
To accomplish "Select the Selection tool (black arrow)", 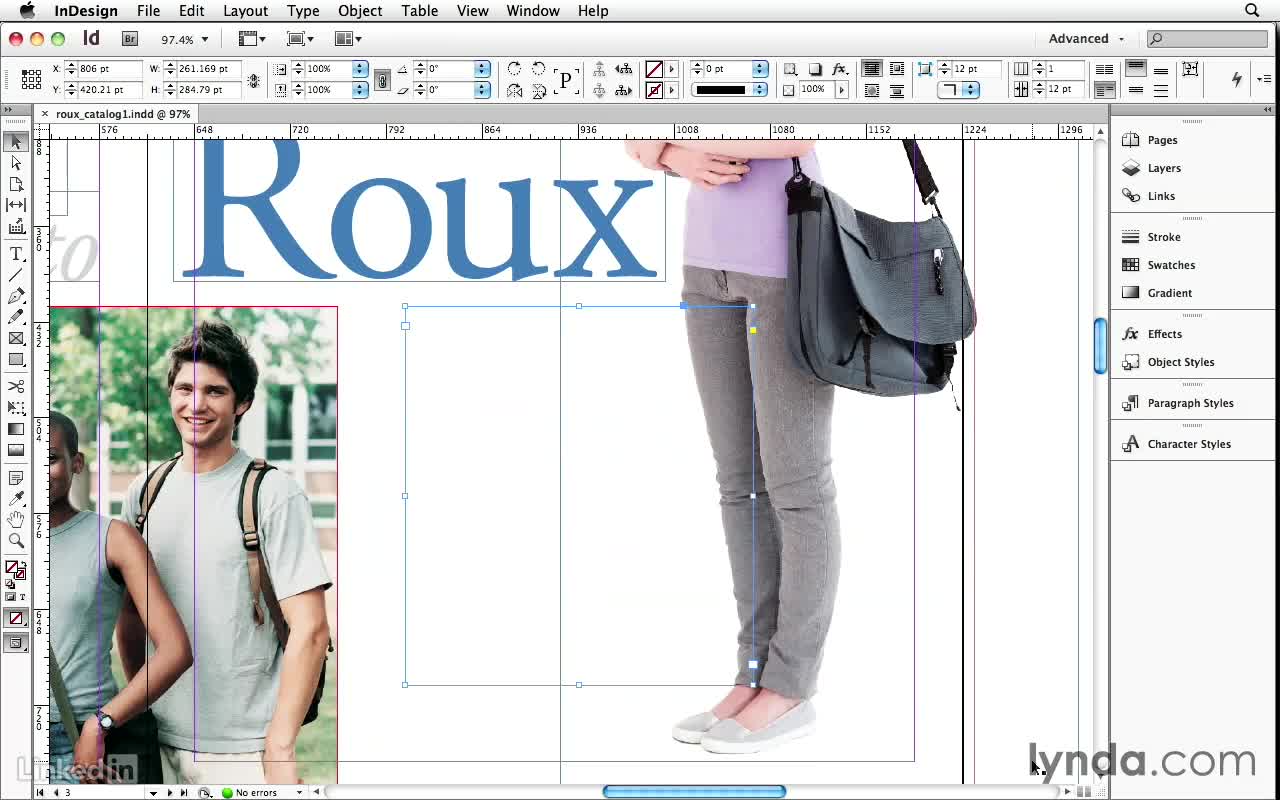I will [x=16, y=143].
